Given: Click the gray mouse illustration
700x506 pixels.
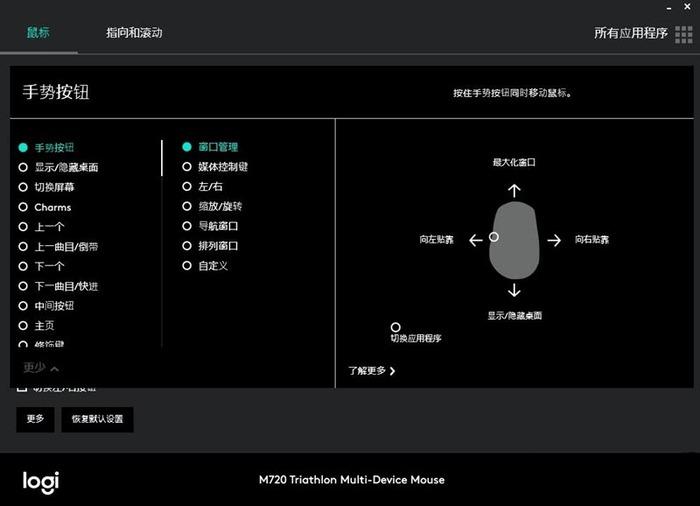Looking at the screenshot, I should tap(514, 240).
